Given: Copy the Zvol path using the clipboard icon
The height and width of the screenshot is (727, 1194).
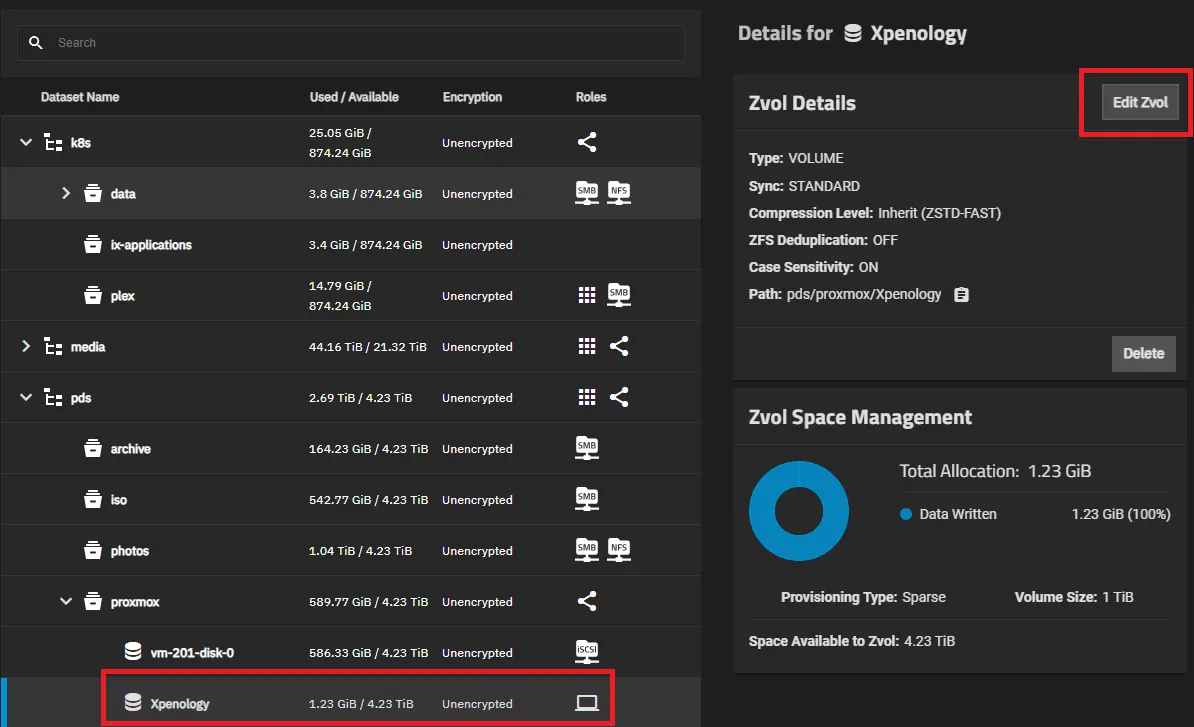Looking at the screenshot, I should coord(961,294).
